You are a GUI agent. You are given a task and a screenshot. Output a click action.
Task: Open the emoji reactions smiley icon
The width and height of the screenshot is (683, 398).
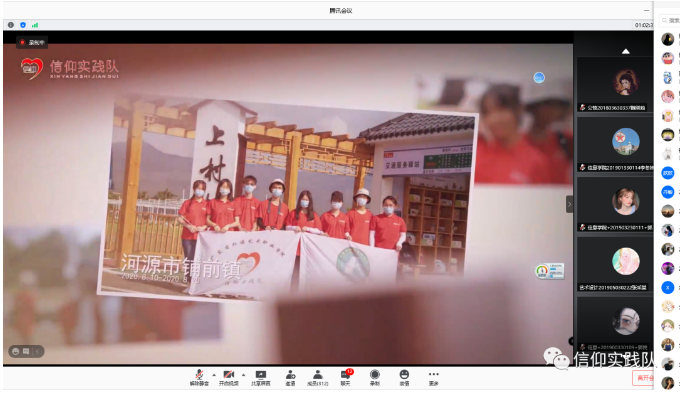pos(404,378)
